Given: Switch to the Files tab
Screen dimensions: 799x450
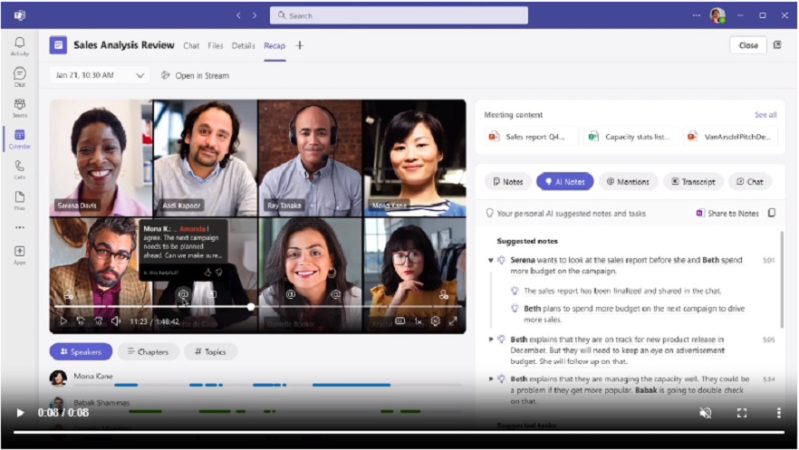Looking at the screenshot, I should point(215,45).
